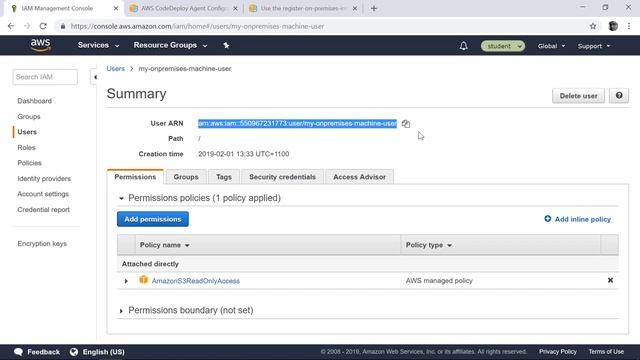Open Roles in the sidebar
640x360 pixels.
(26, 147)
